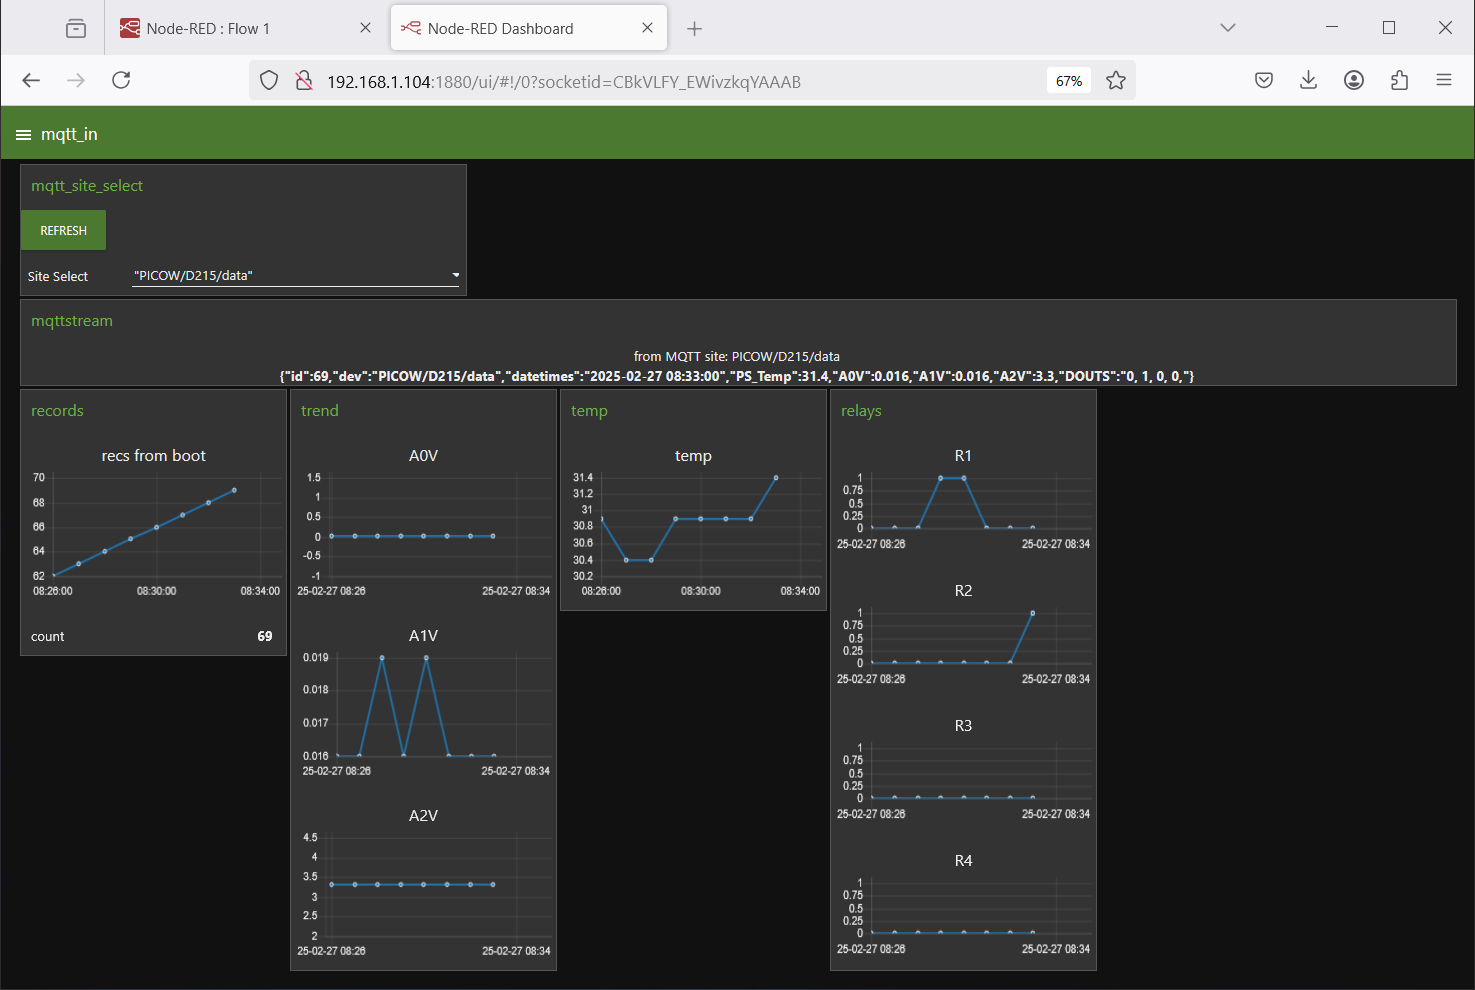
Task: Click 'from MQTT site' text line
Action: point(737,356)
